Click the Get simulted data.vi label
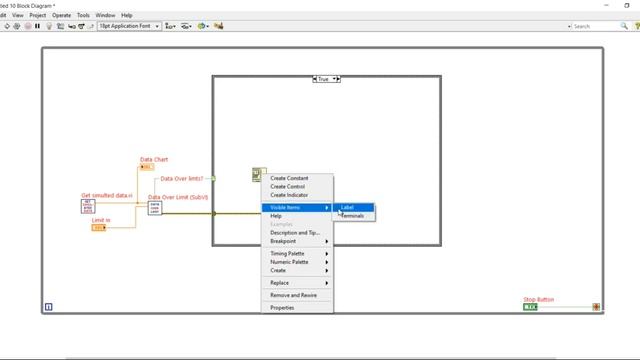Image resolution: width=640 pixels, height=360 pixels. click(x=107, y=196)
